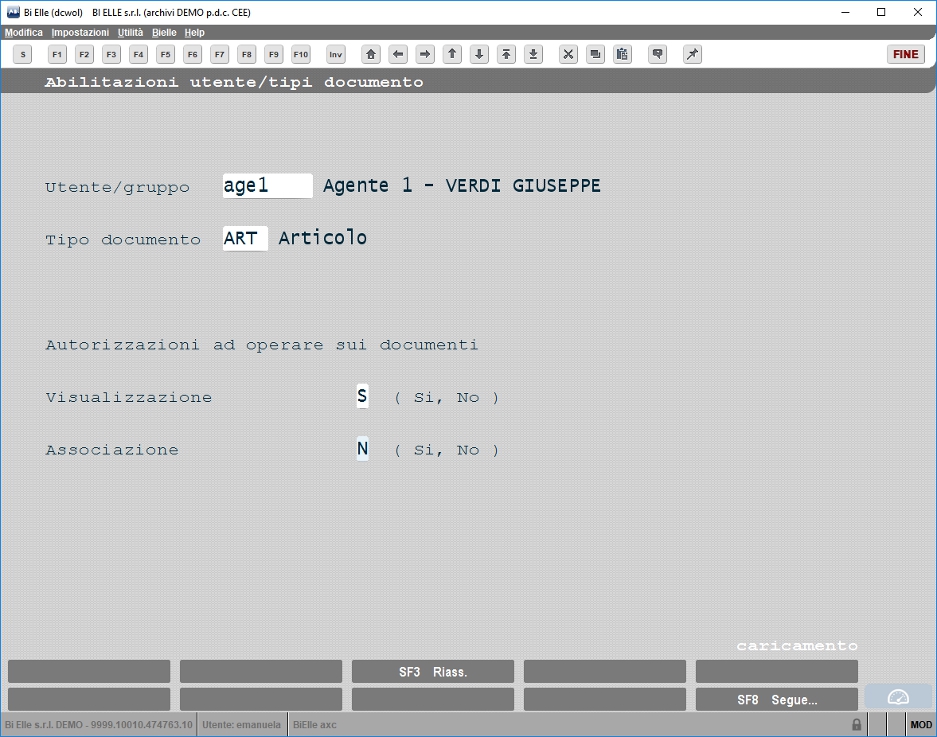Click the page-top arrow toolbar icon
Image resolution: width=937 pixels, height=737 pixels.
(x=506, y=54)
